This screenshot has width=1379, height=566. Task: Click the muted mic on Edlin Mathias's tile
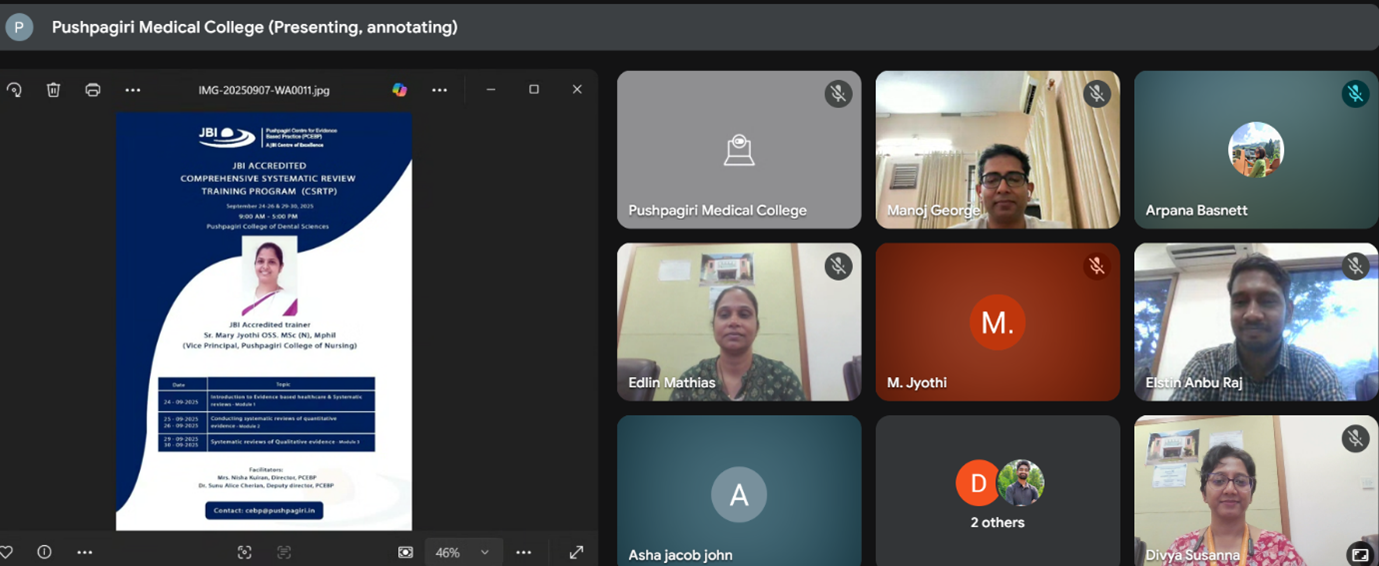tap(838, 266)
